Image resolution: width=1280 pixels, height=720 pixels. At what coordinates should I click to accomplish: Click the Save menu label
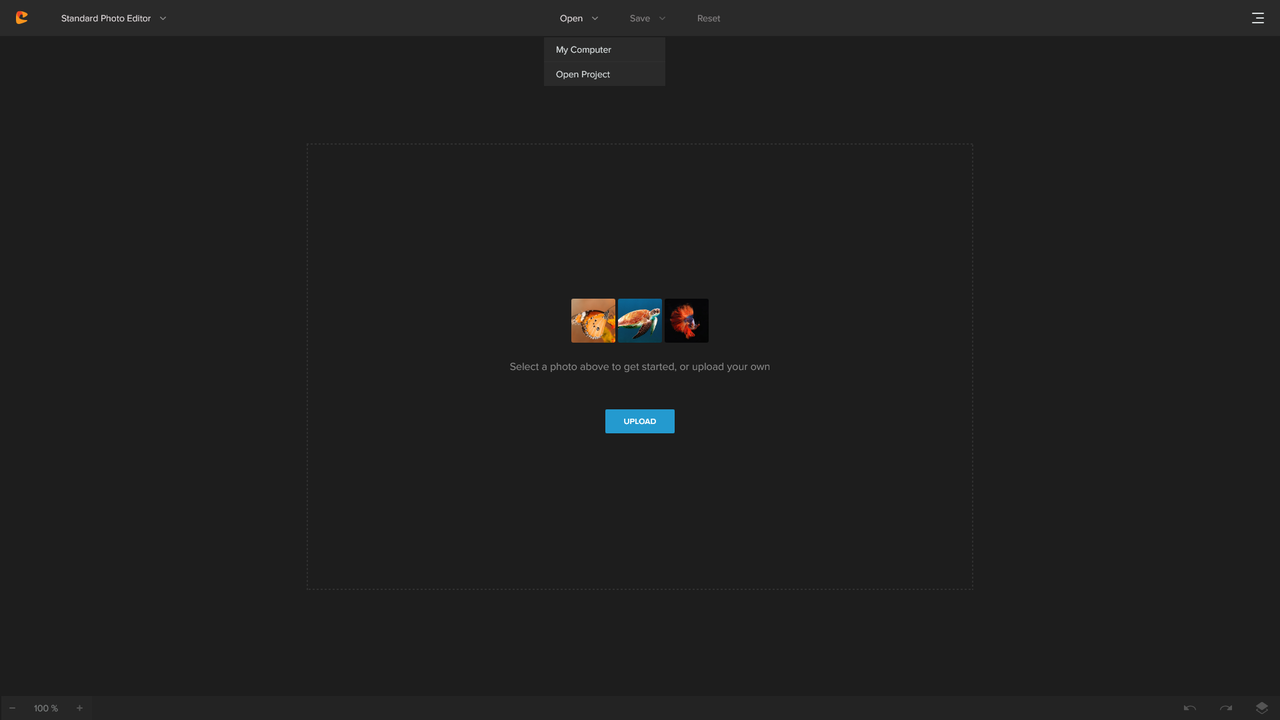(639, 18)
